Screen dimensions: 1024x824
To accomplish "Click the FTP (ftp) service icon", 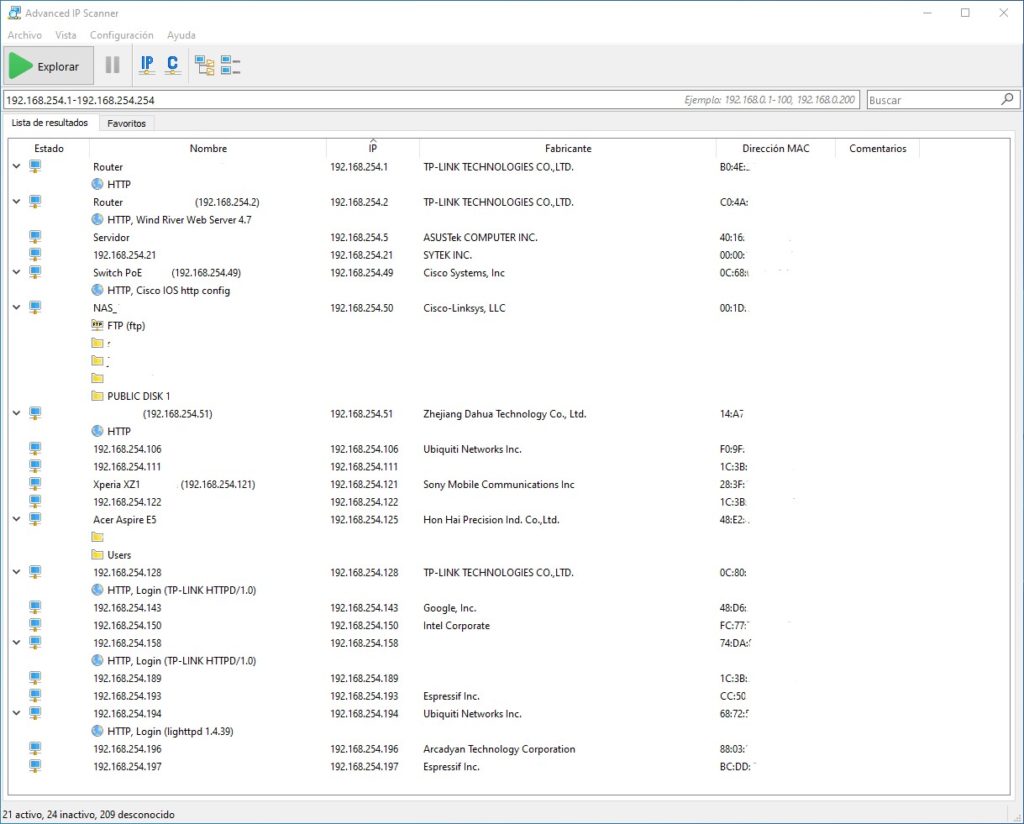I will tap(97, 325).
